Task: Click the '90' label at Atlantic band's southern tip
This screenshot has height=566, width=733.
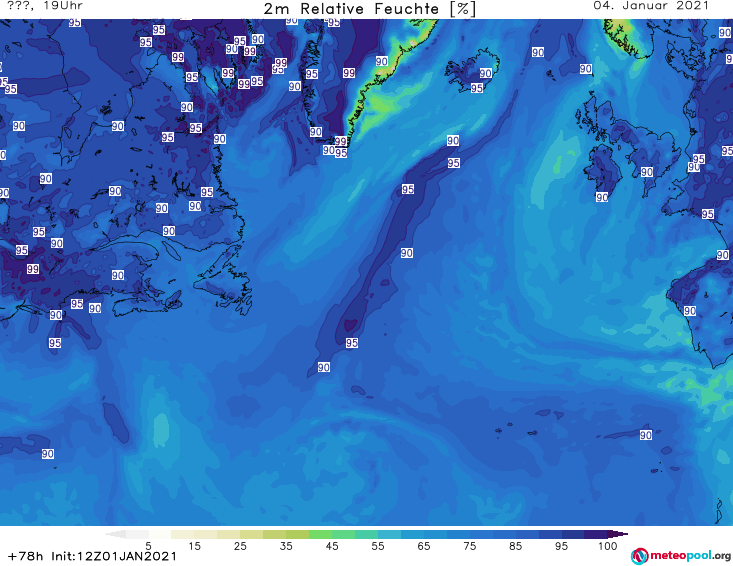Action: [x=323, y=367]
